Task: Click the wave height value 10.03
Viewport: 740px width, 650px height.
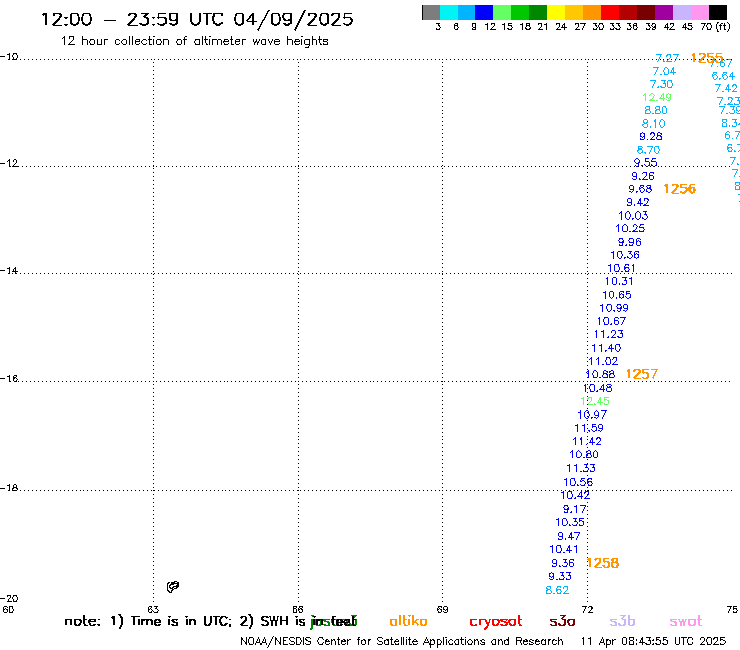Action: [x=633, y=215]
